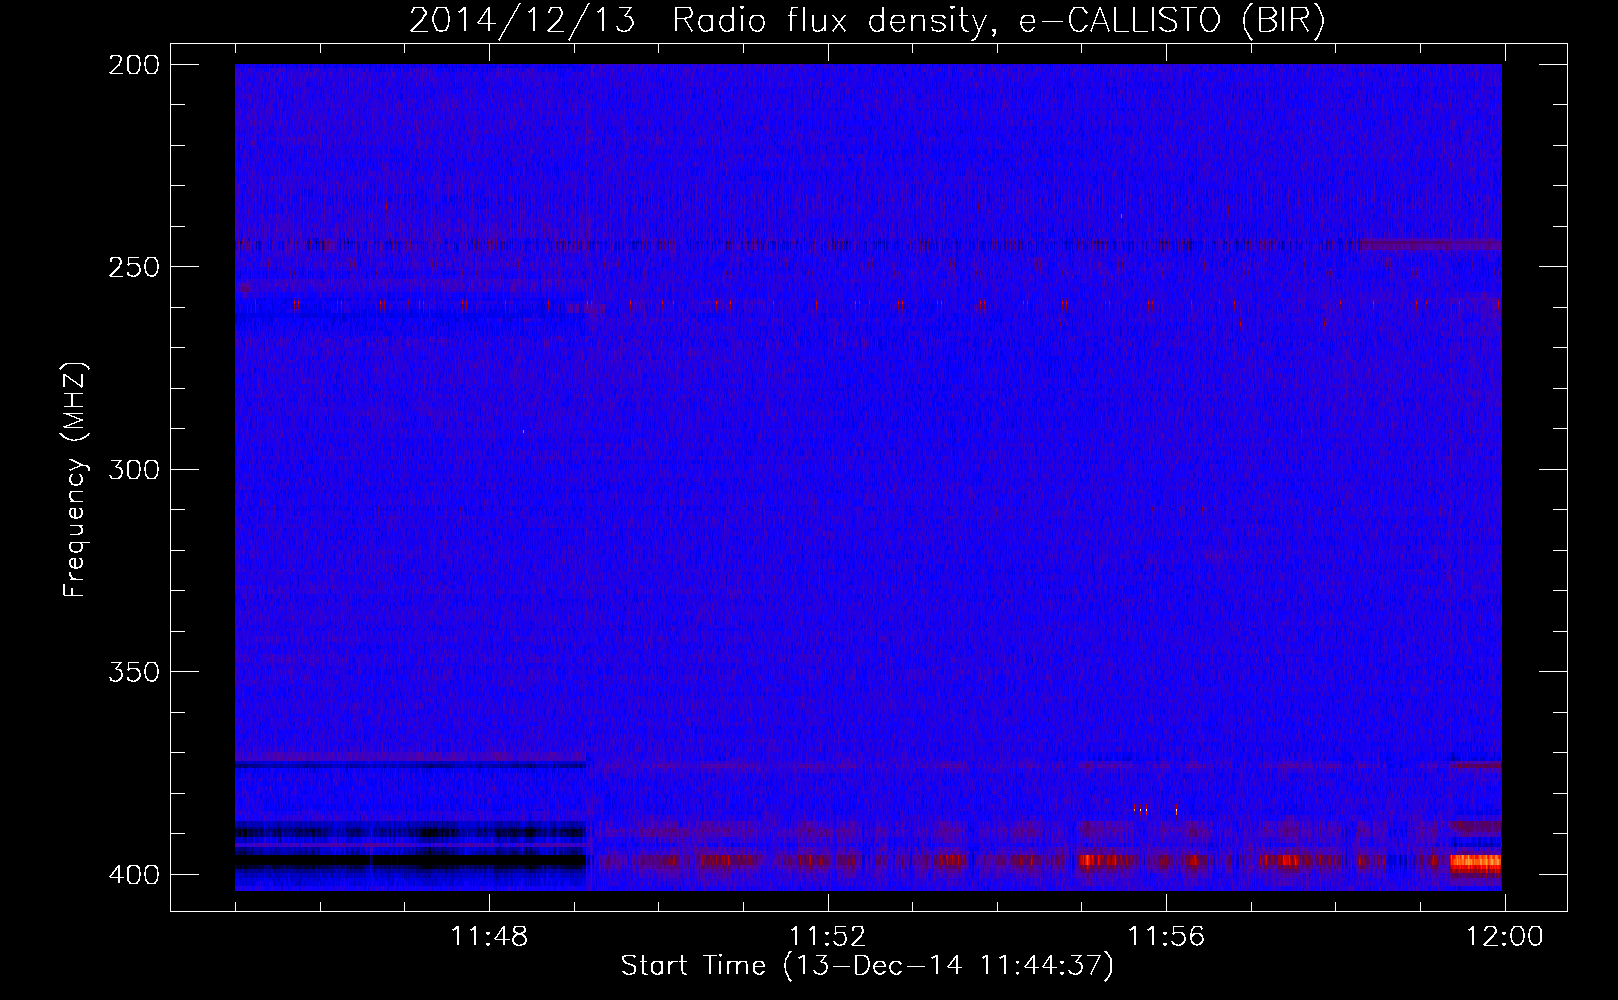Click the plot title "2014/12/13 Radio flux density, e-CALLISTO (BIR)"

tap(867, 20)
